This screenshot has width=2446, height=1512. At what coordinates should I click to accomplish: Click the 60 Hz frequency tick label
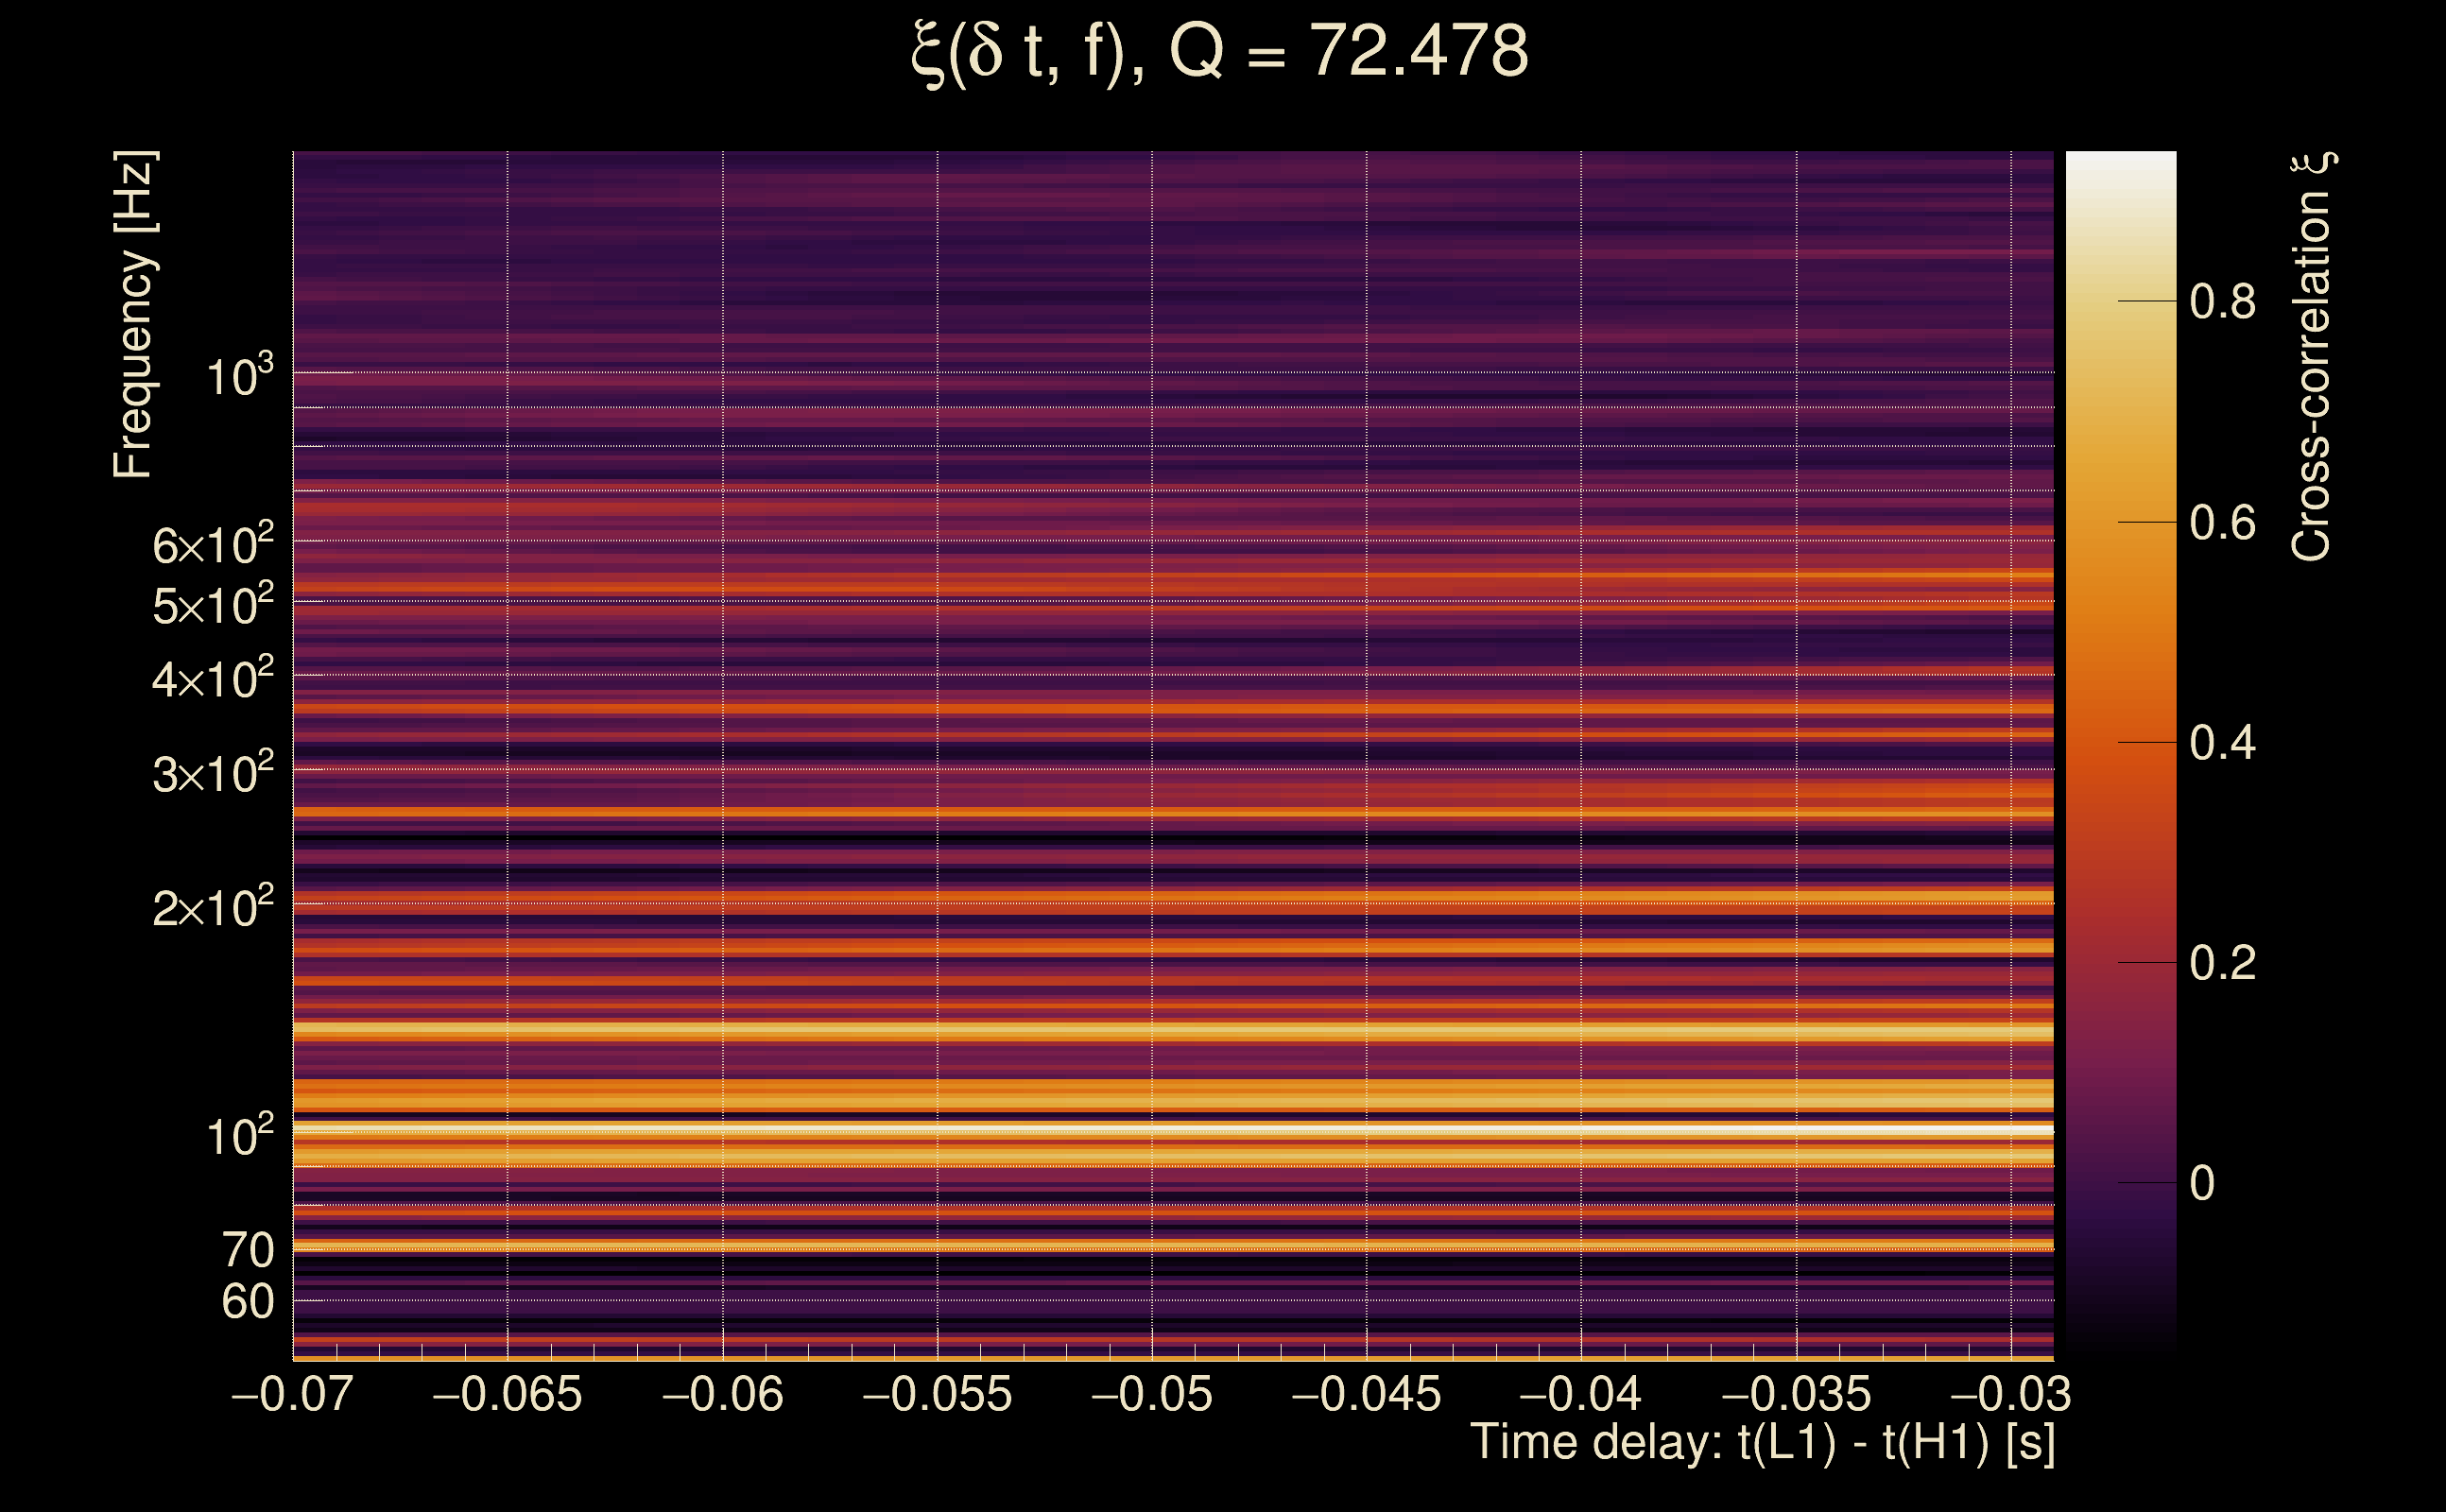(x=247, y=1302)
